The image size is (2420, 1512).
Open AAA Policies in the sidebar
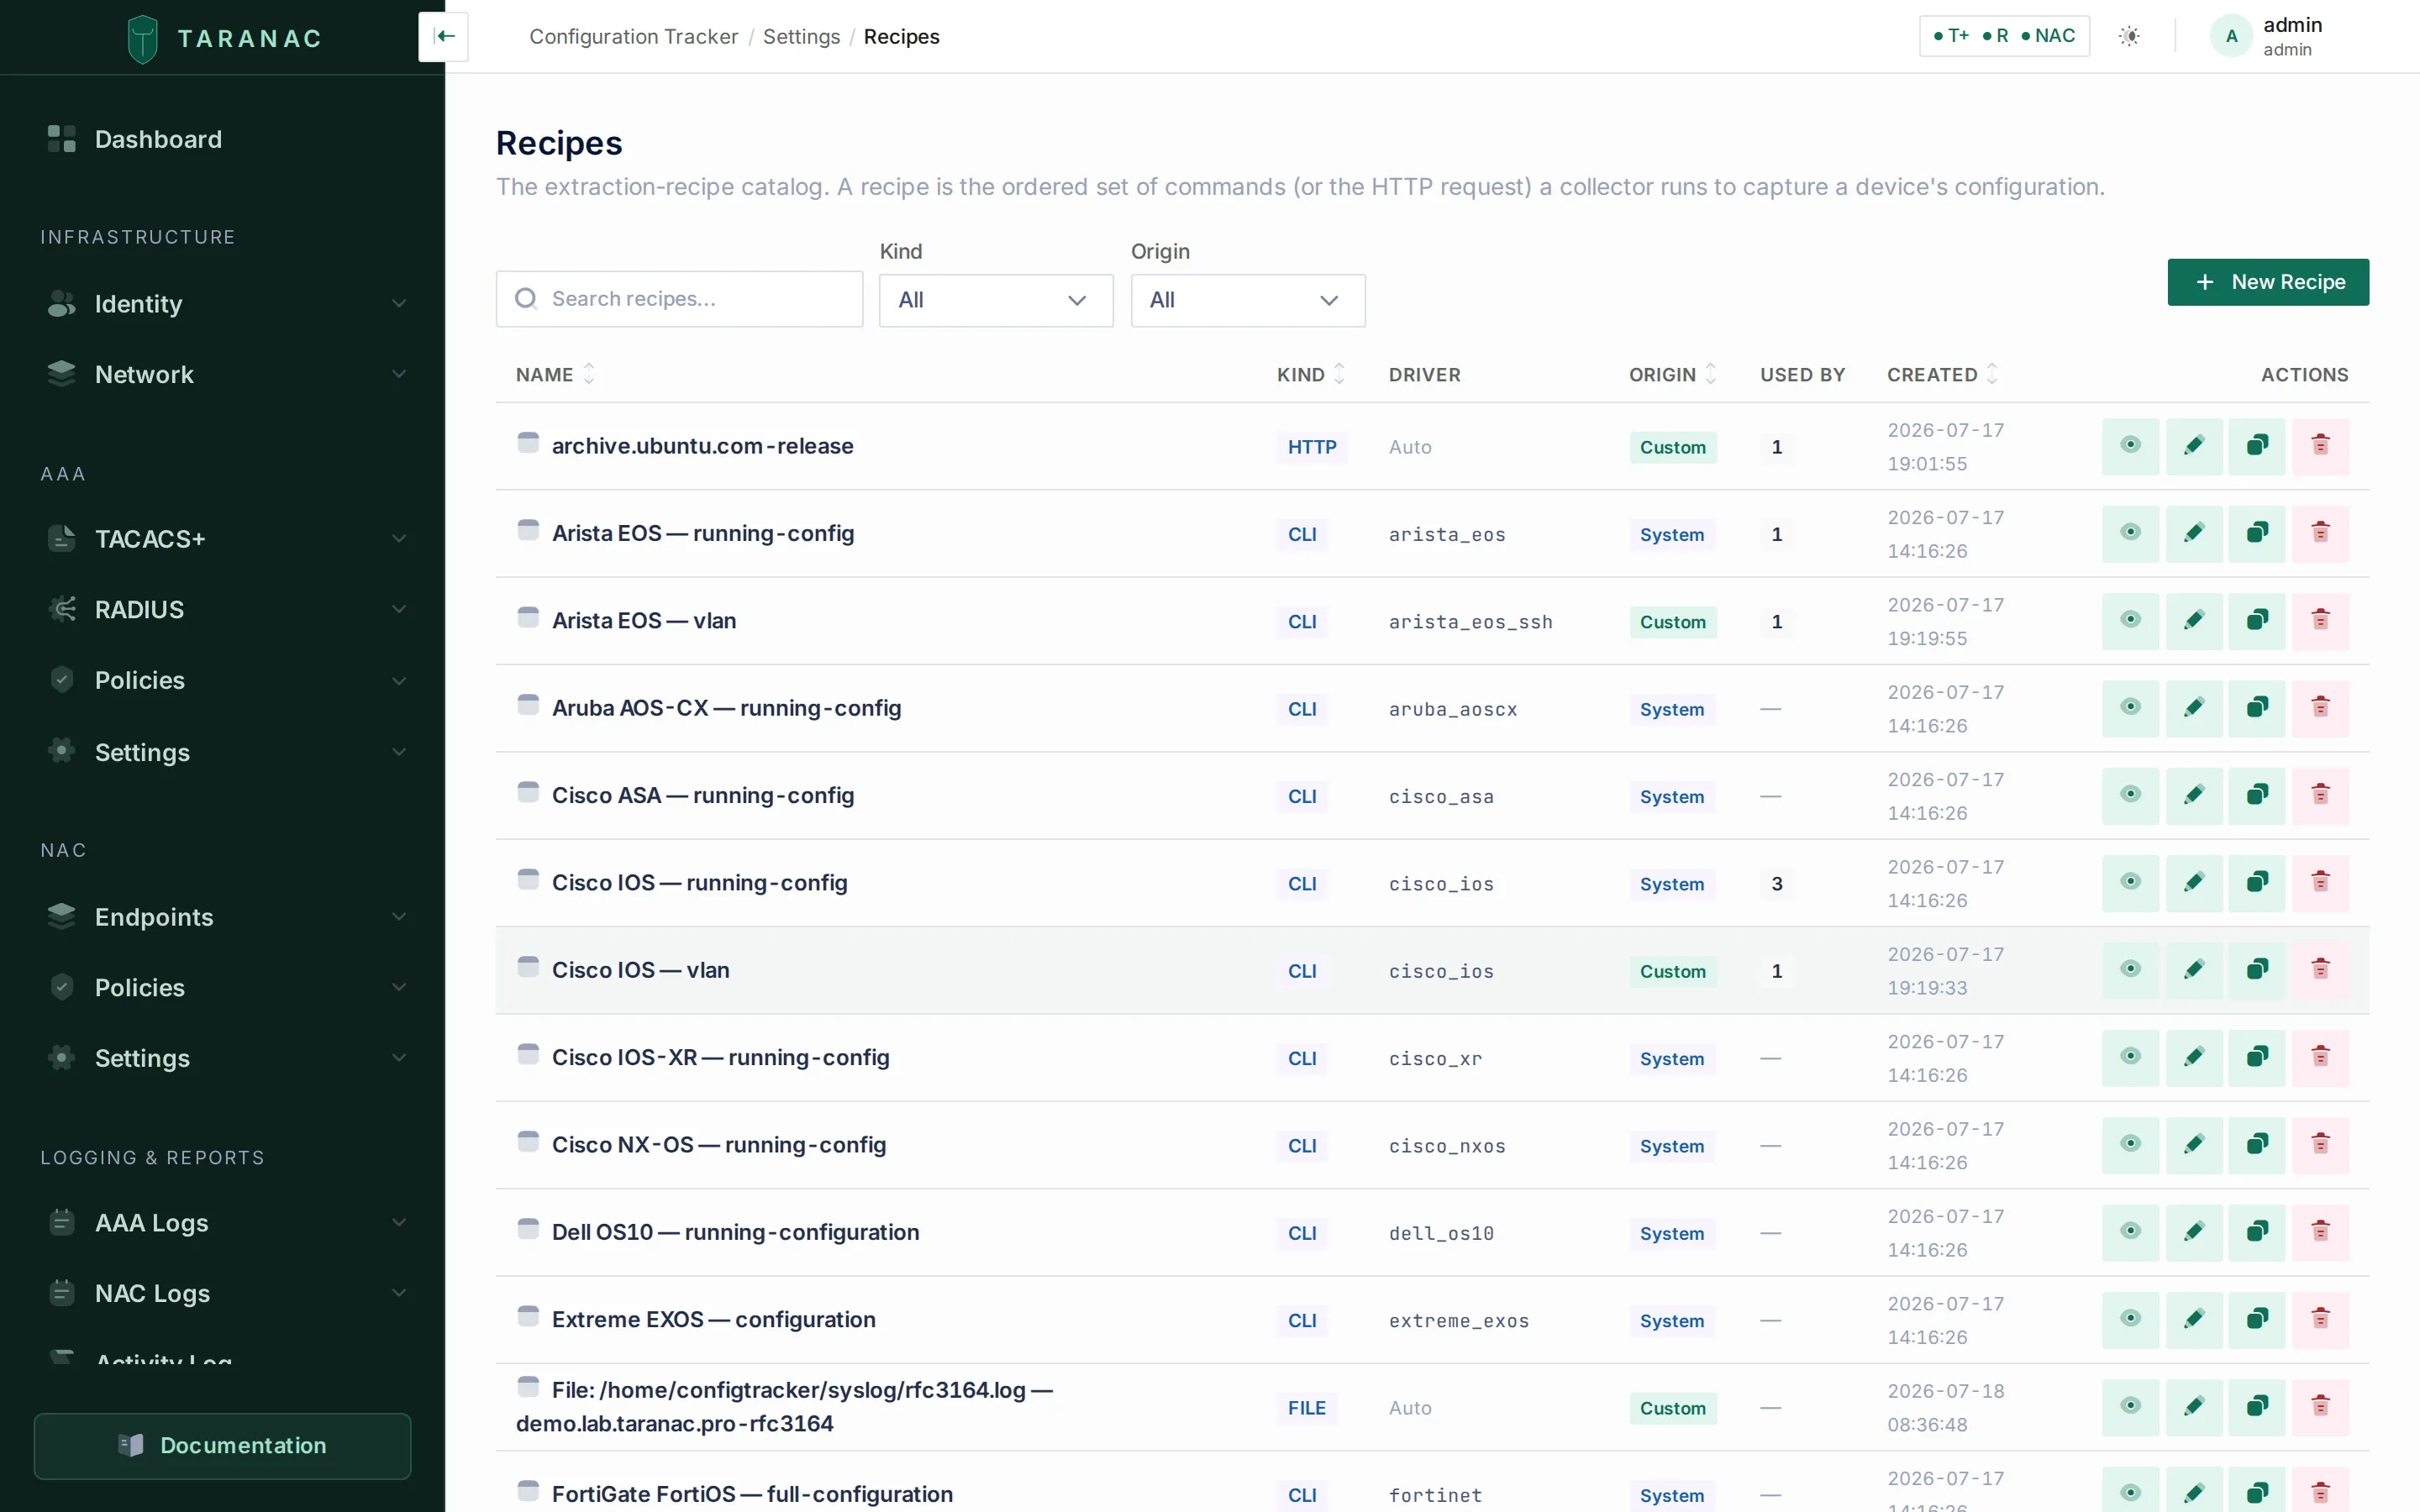(226, 680)
